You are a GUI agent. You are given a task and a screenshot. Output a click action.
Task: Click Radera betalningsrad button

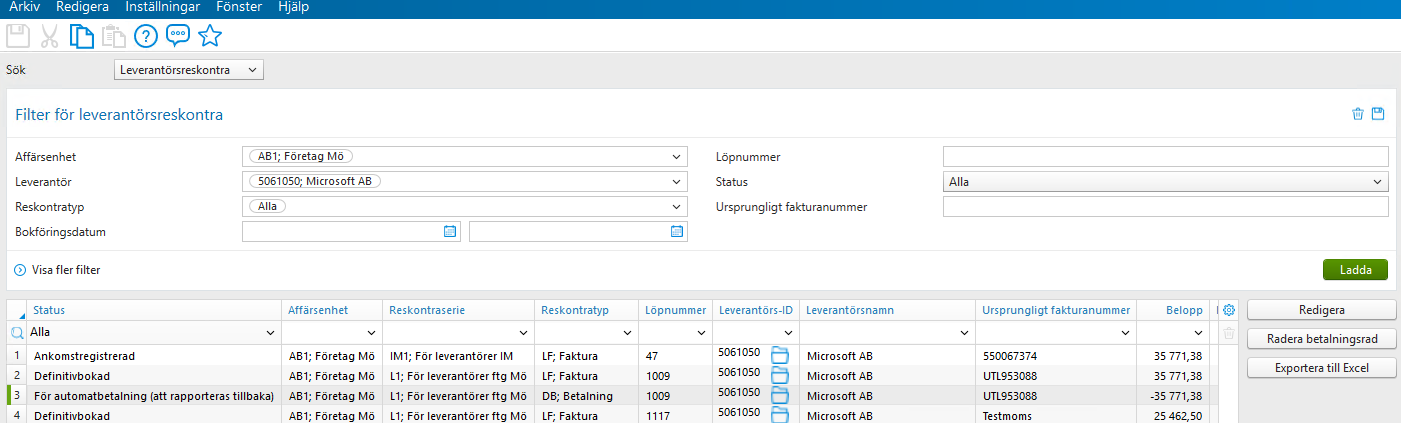coord(1321,339)
